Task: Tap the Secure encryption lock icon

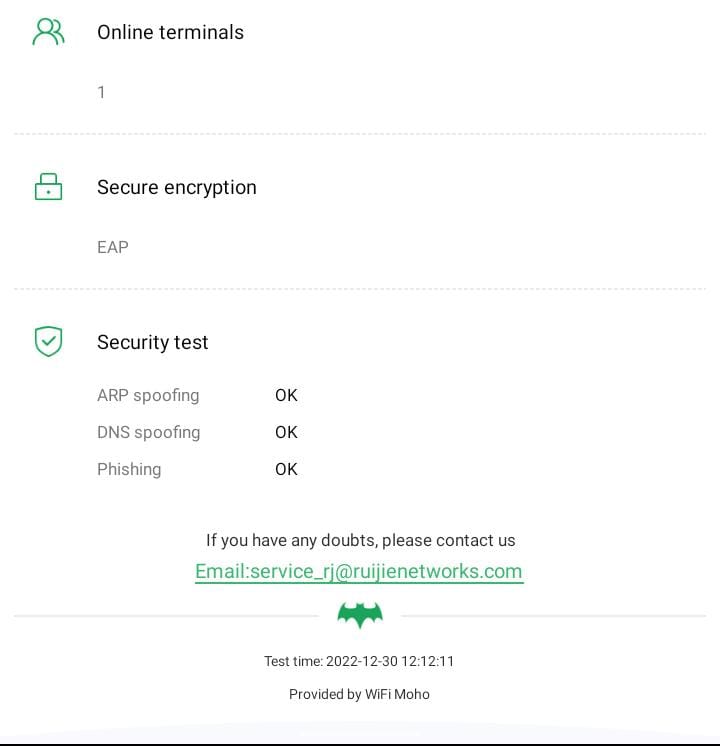Action: point(48,187)
